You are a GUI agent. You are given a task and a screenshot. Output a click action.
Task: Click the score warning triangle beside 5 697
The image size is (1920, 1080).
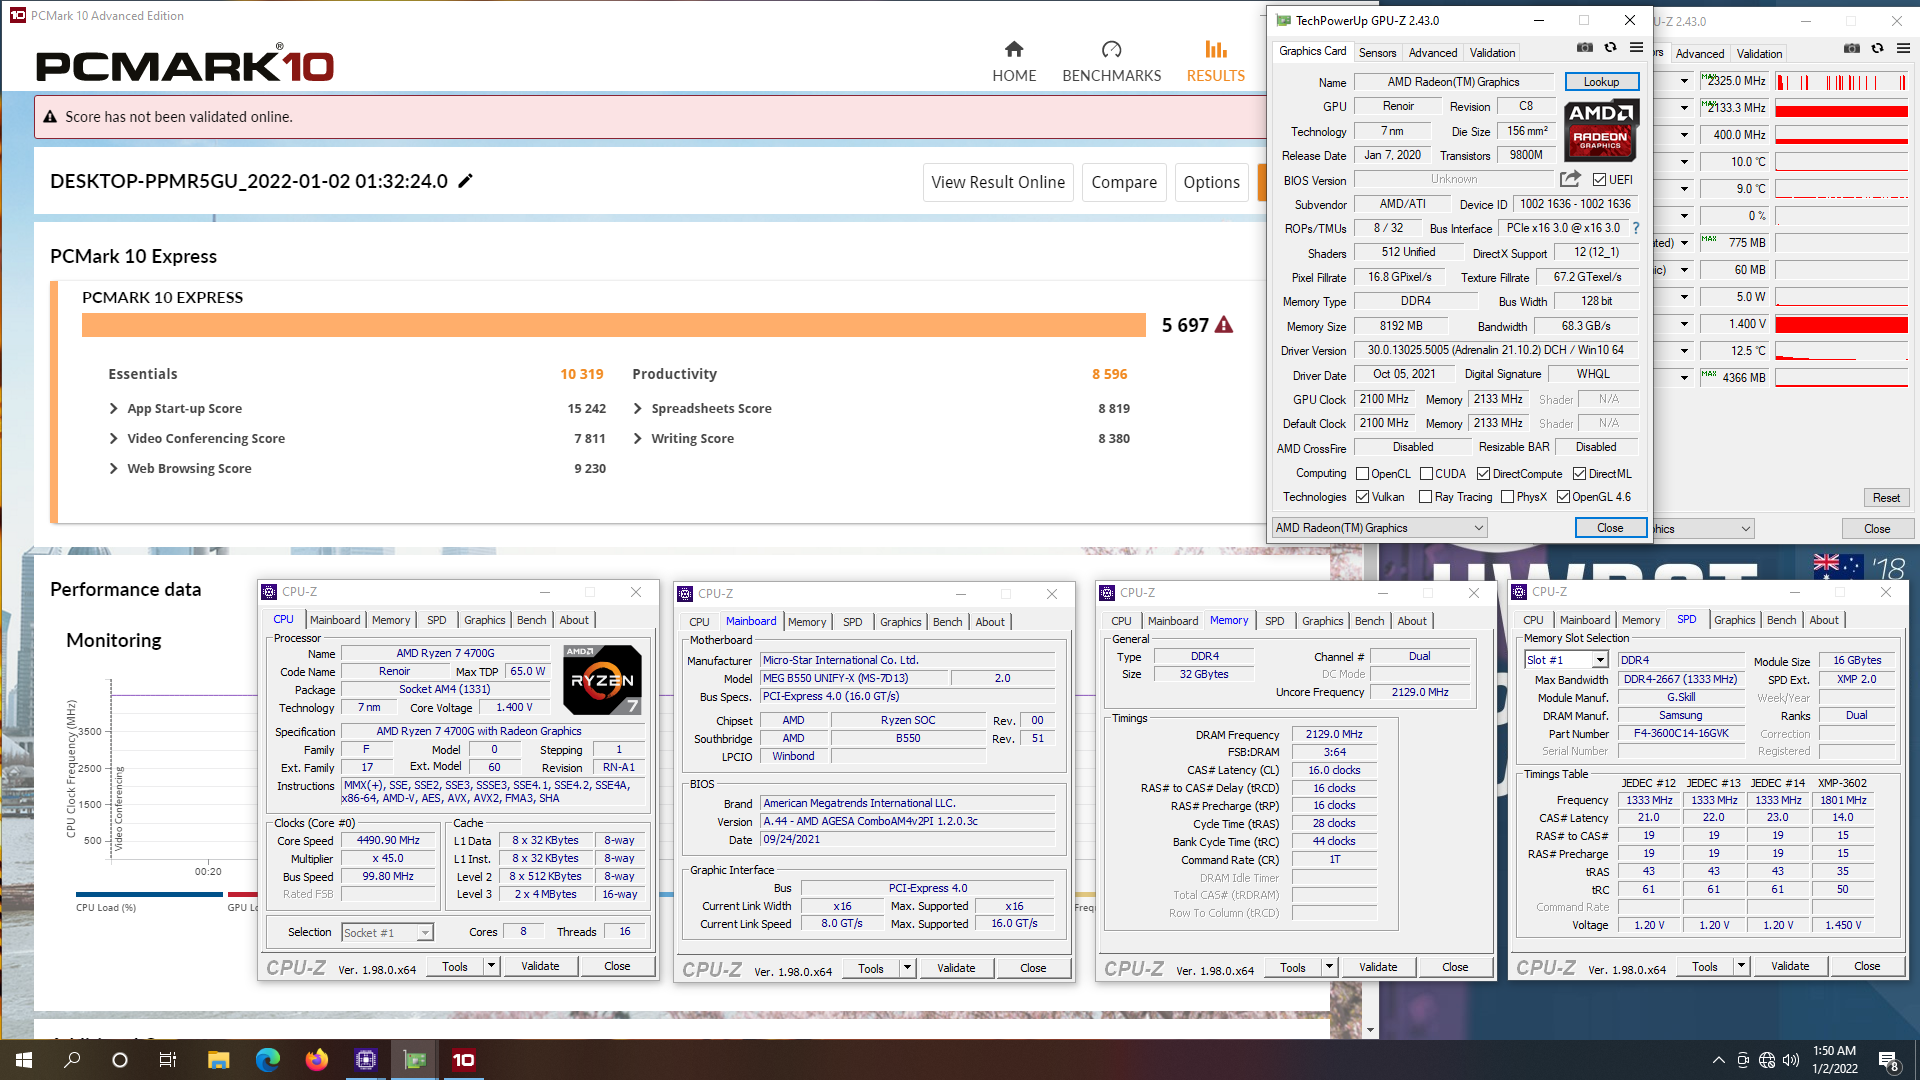pos(1224,325)
